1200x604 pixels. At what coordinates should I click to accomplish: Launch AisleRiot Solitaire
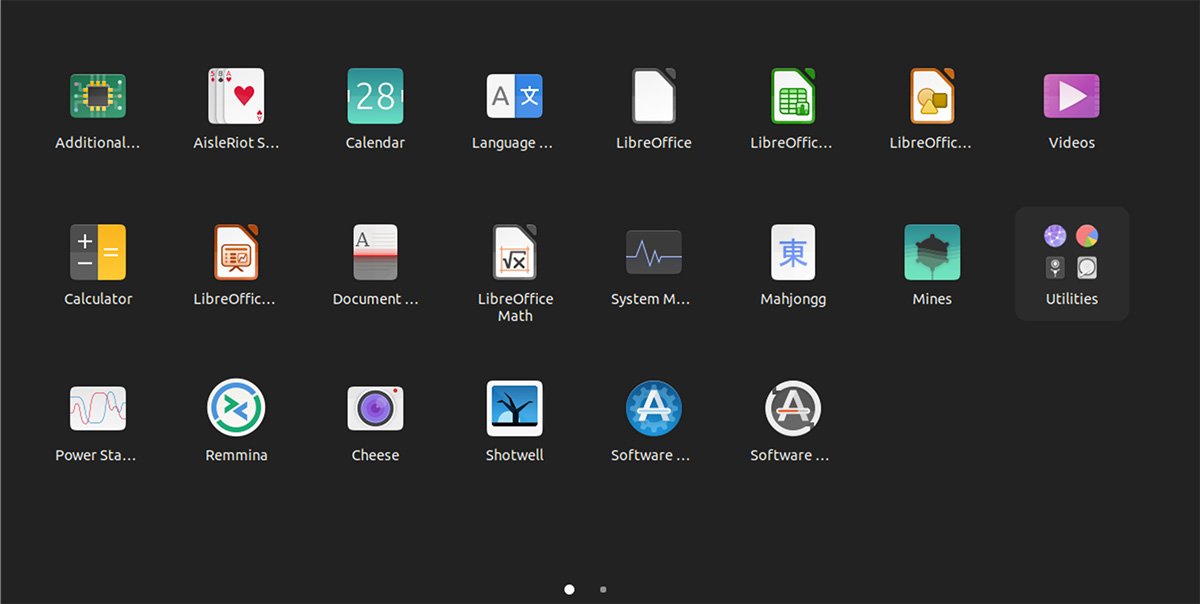pyautogui.click(x=236, y=97)
